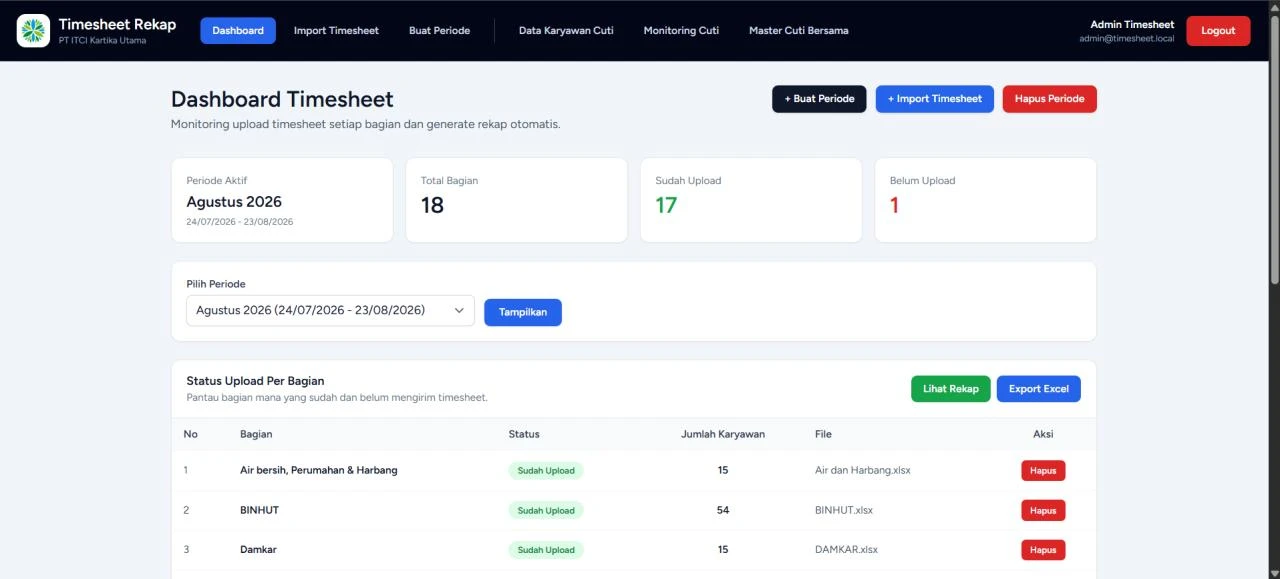Click the Belum Upload count 1
1280x579 pixels.
[x=894, y=205]
